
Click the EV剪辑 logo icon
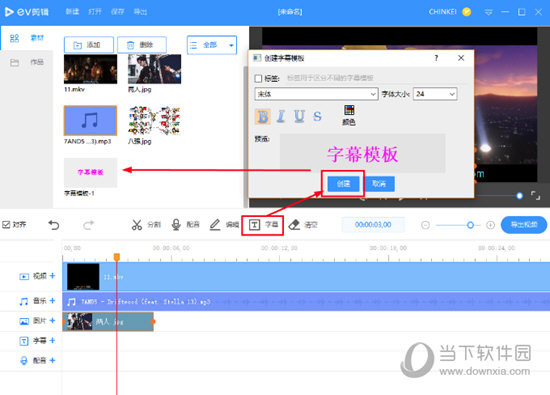(x=9, y=12)
